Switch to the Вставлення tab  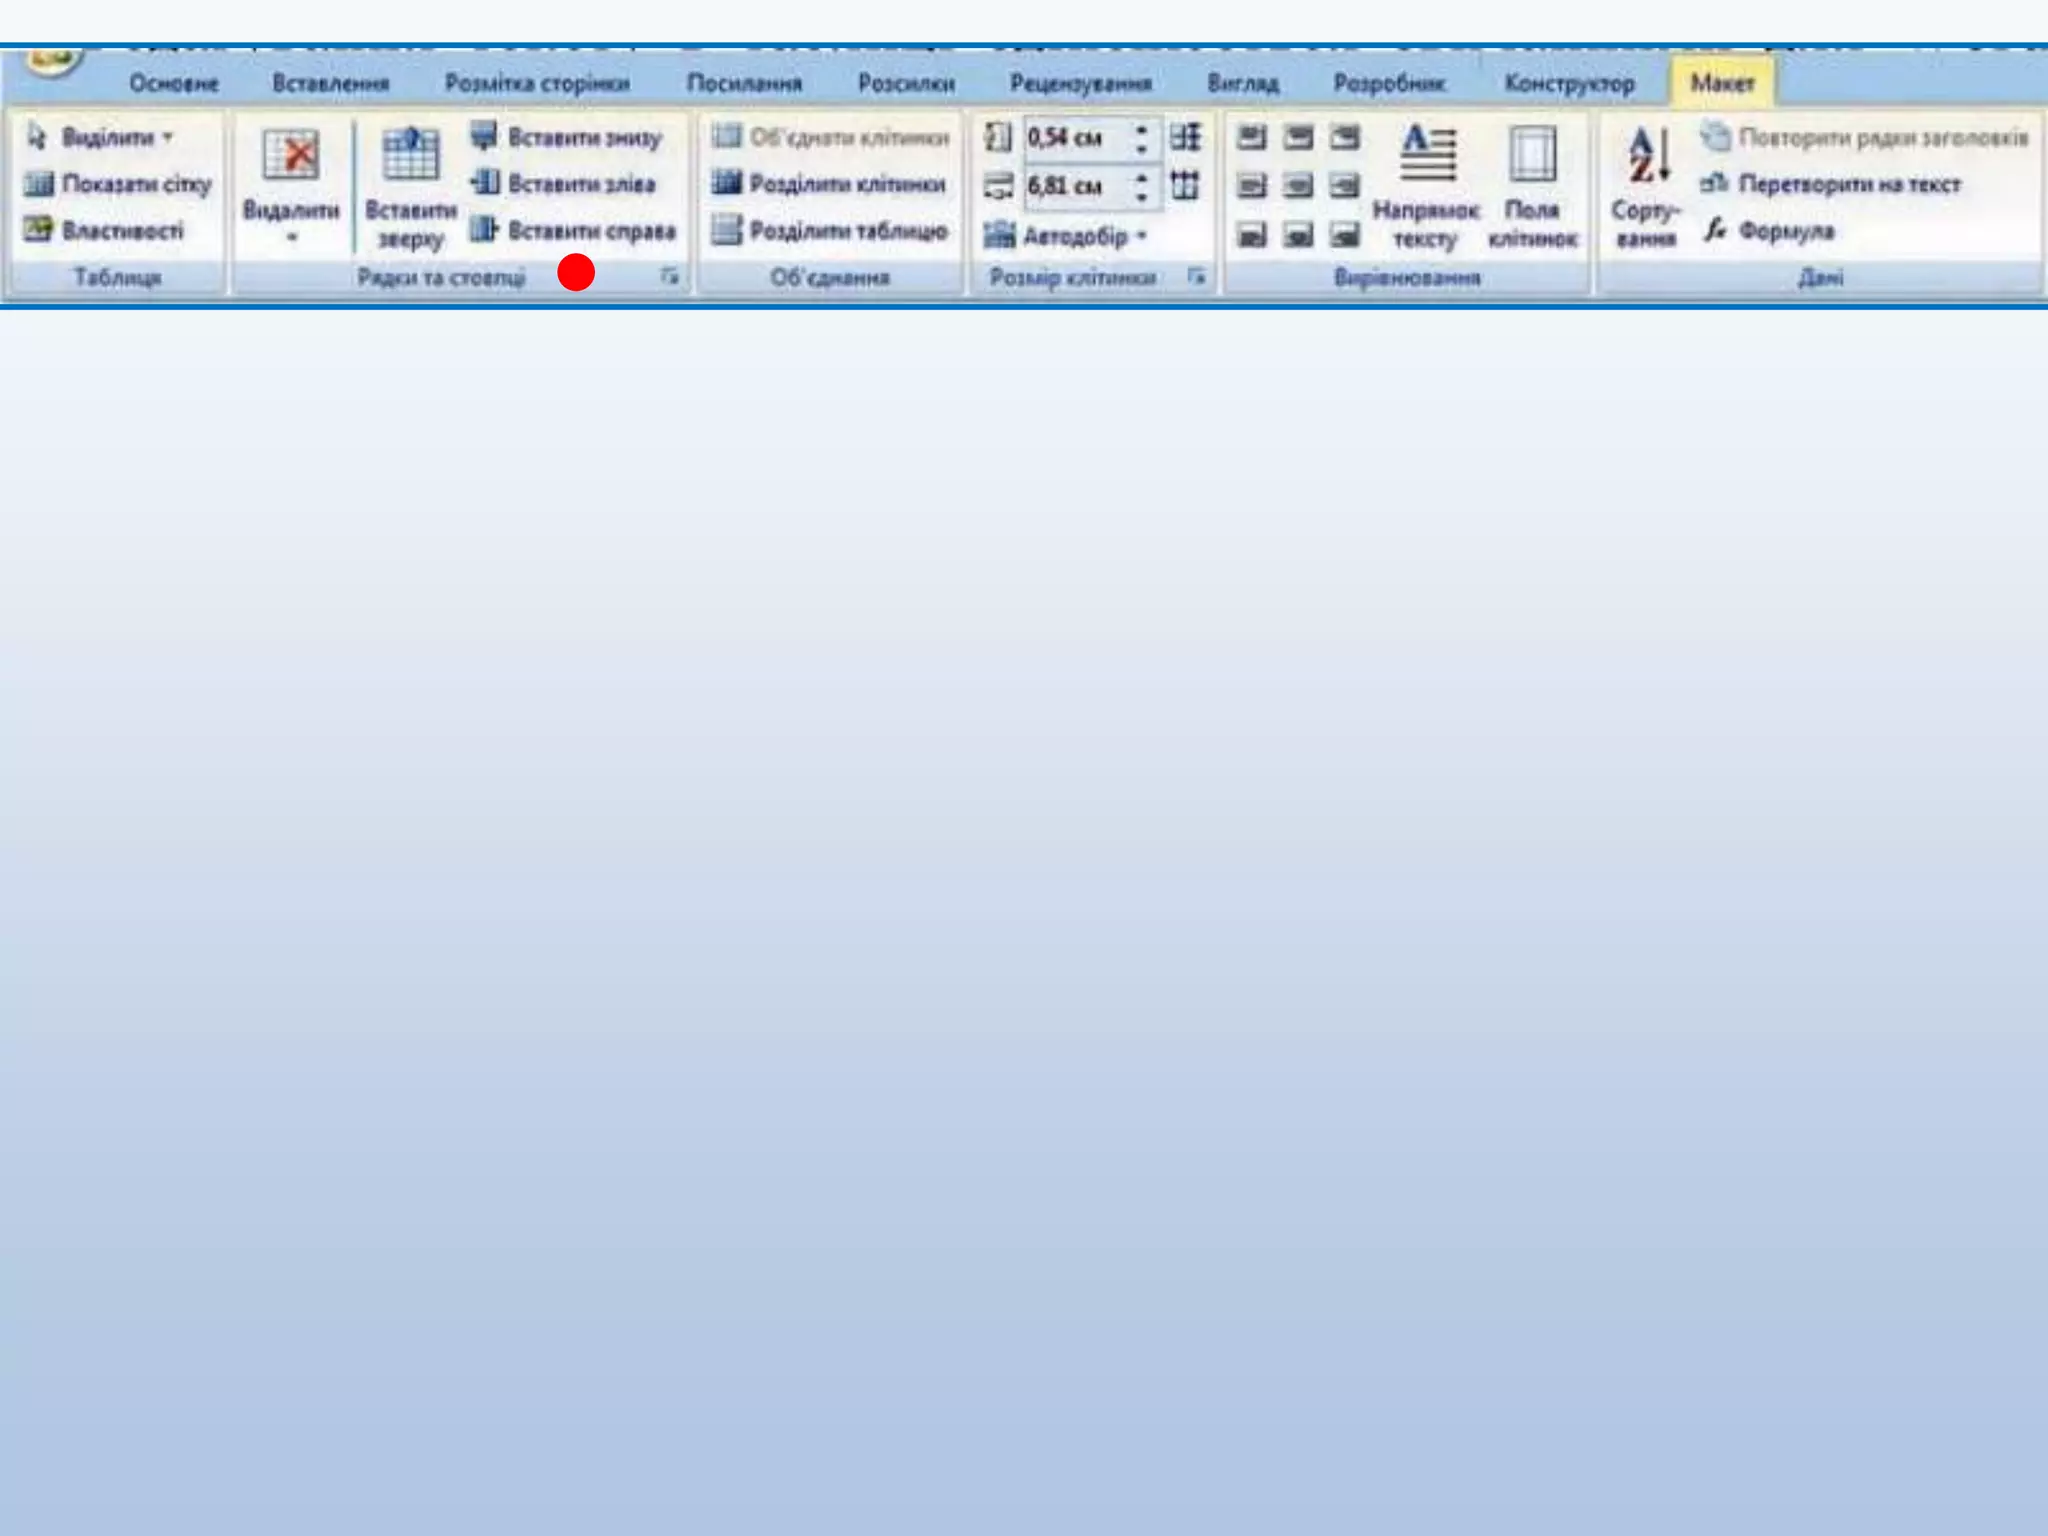point(330,83)
